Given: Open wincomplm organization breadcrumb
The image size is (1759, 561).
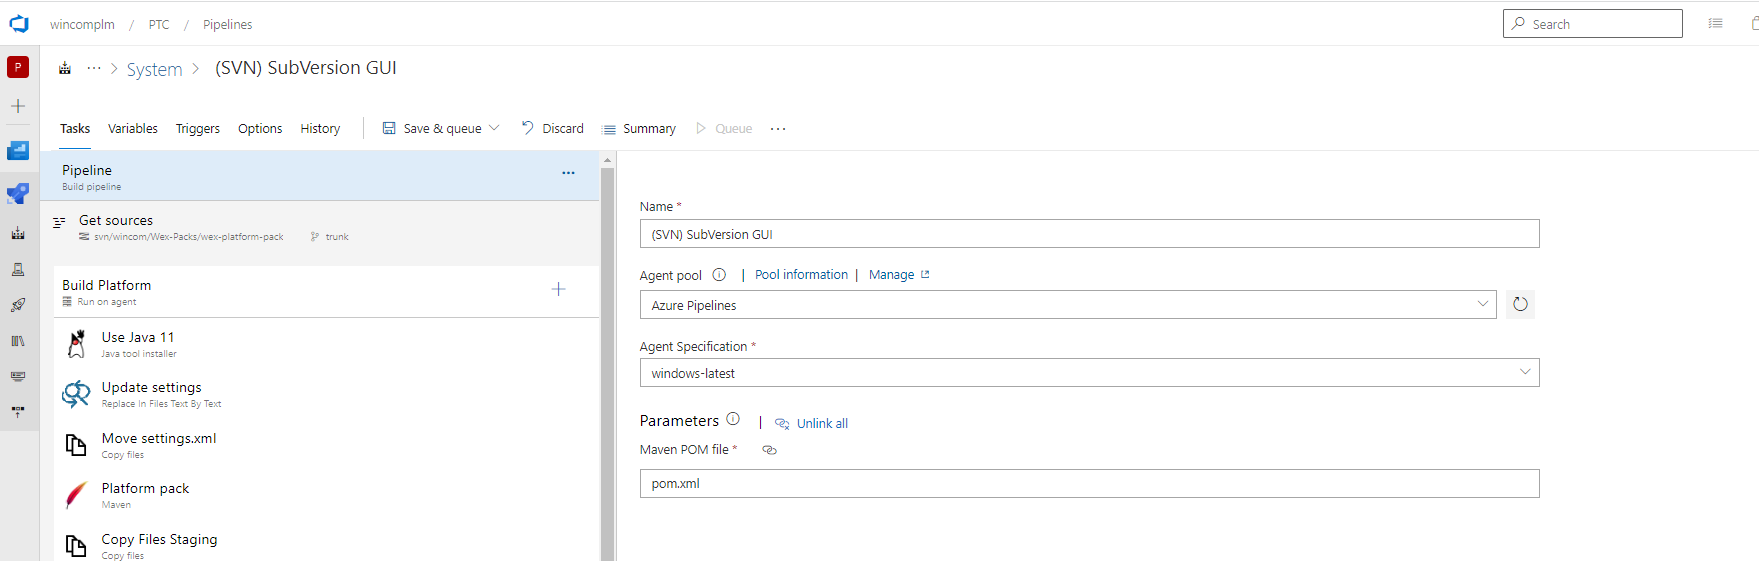Looking at the screenshot, I should pyautogui.click(x=82, y=24).
